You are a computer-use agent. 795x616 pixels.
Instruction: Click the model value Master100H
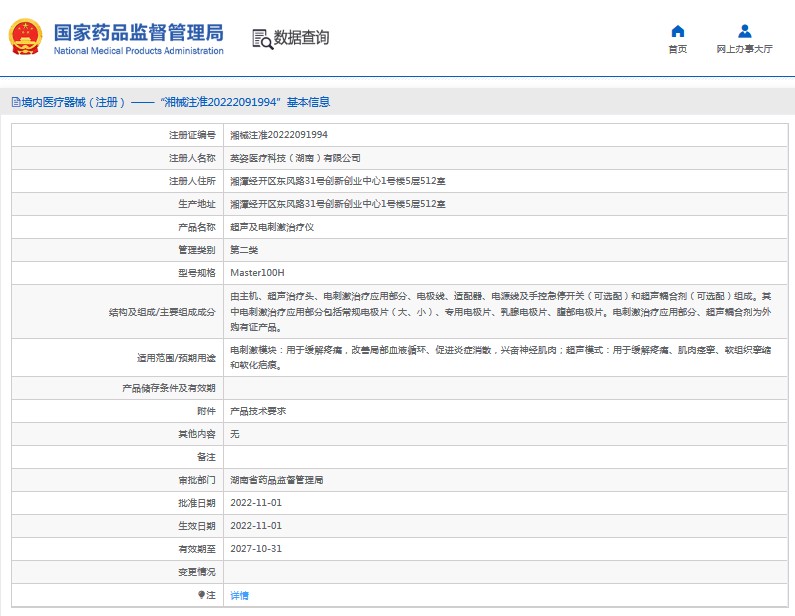click(x=257, y=272)
